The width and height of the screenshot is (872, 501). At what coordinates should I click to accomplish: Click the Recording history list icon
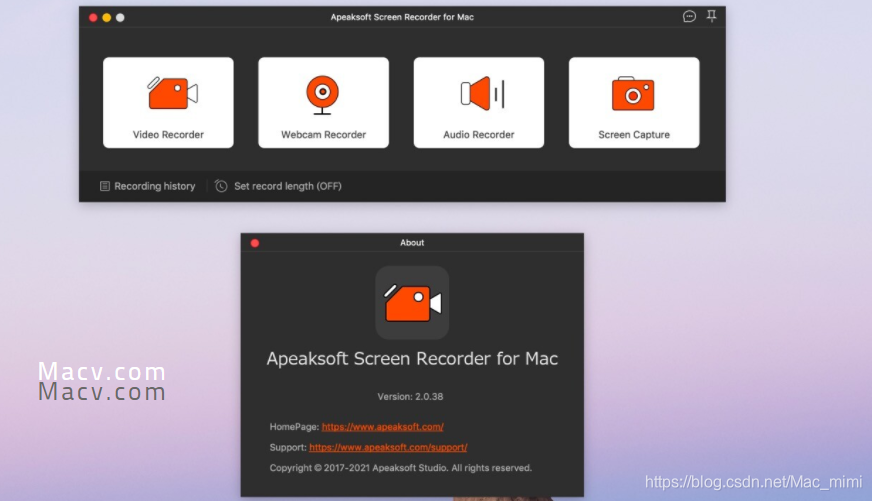click(105, 186)
